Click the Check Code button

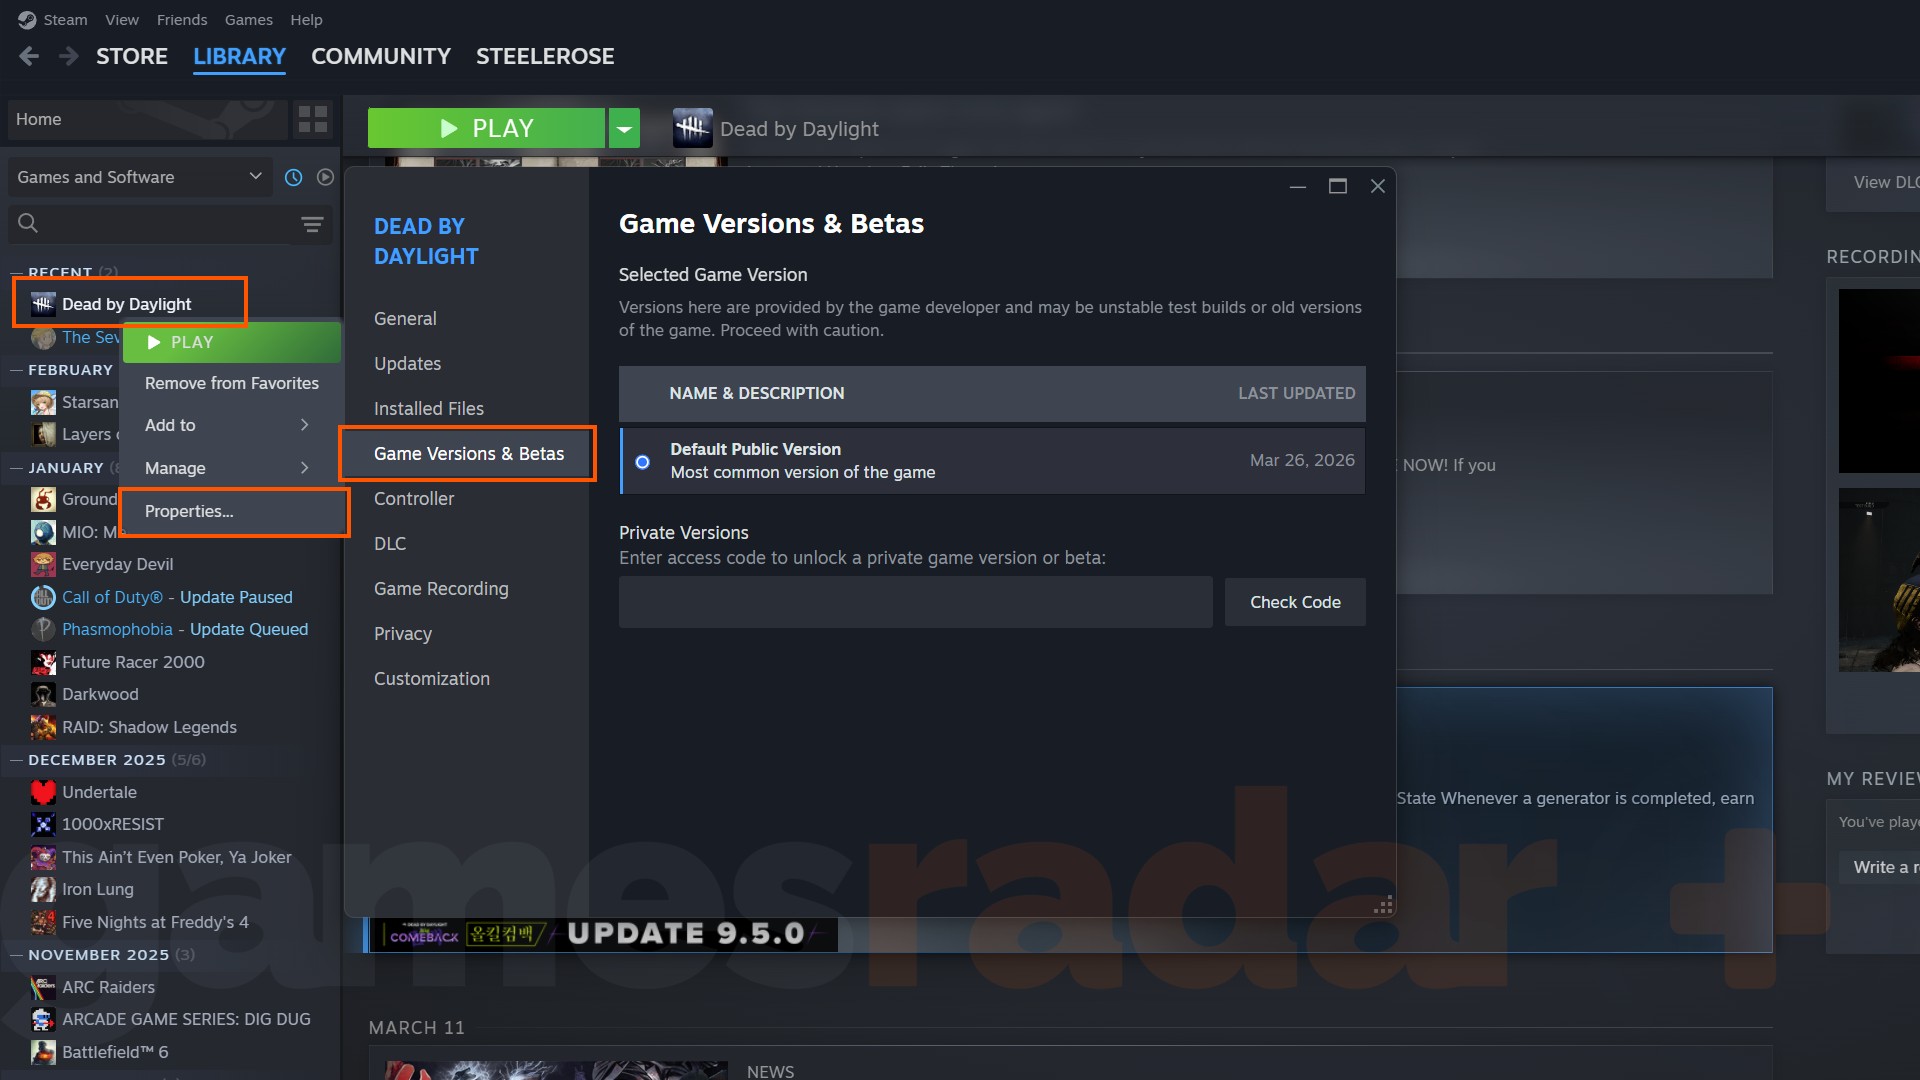point(1295,602)
